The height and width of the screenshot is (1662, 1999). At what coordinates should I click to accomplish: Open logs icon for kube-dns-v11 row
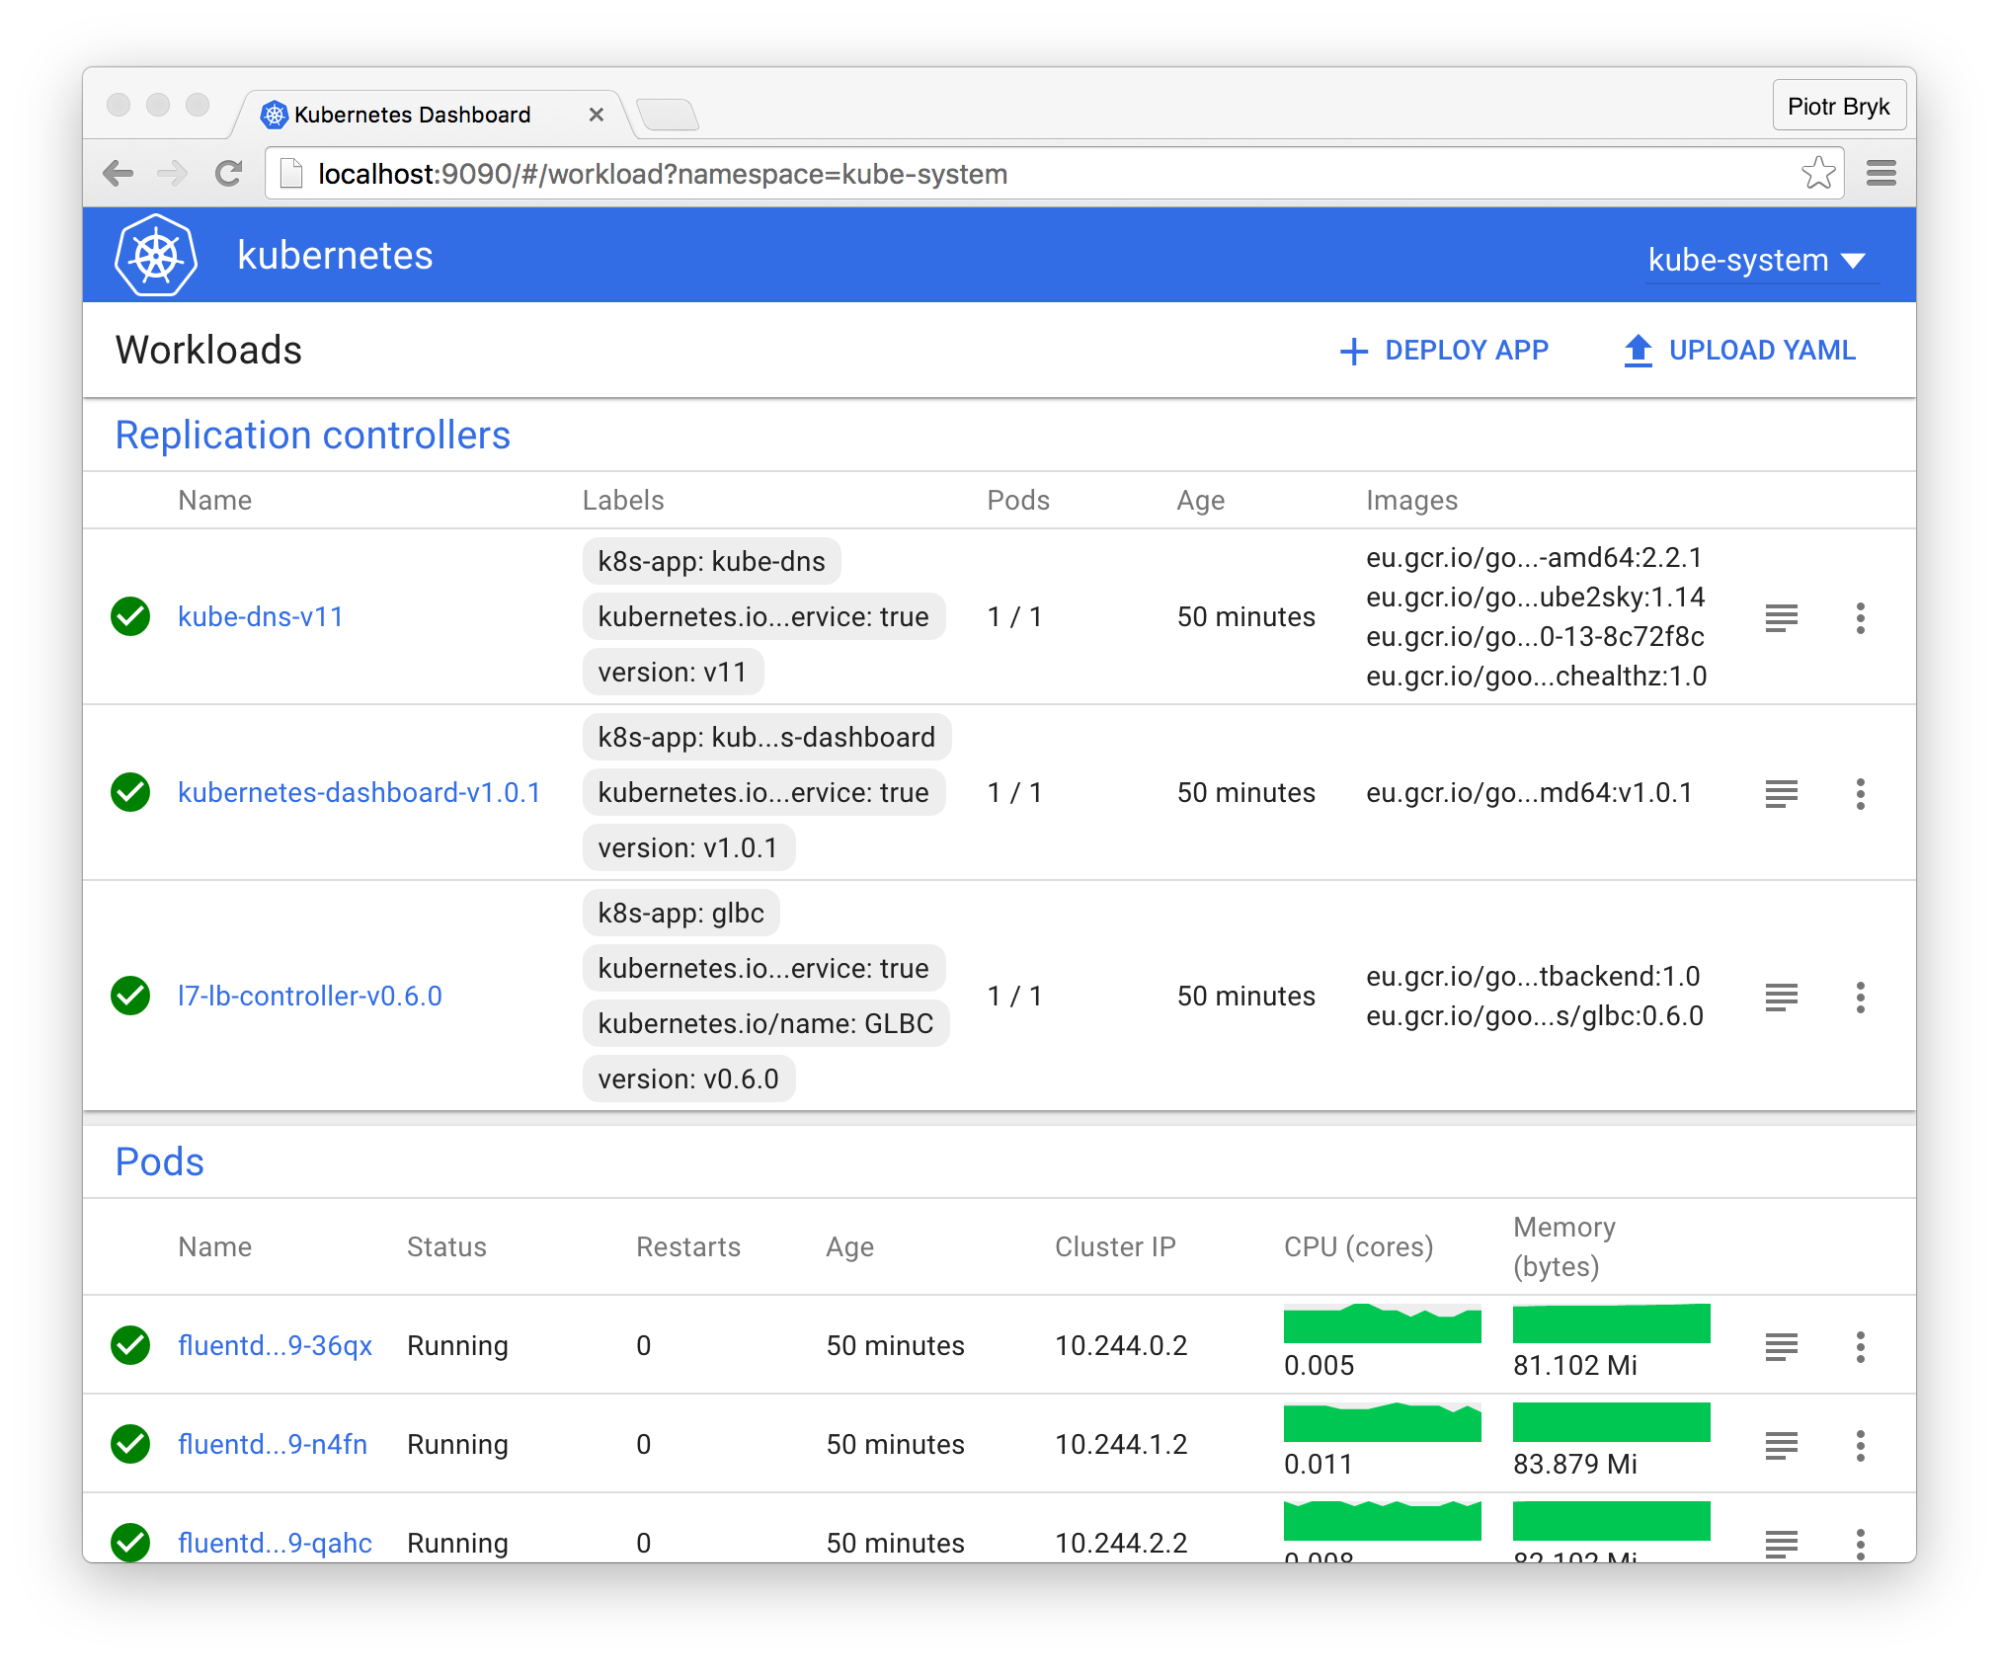[x=1780, y=618]
